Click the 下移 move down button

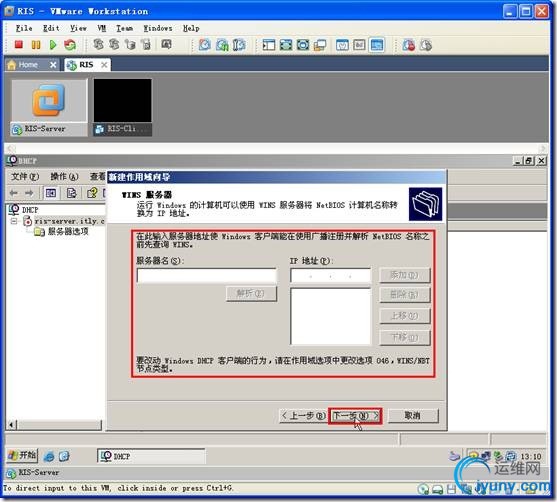(x=405, y=337)
